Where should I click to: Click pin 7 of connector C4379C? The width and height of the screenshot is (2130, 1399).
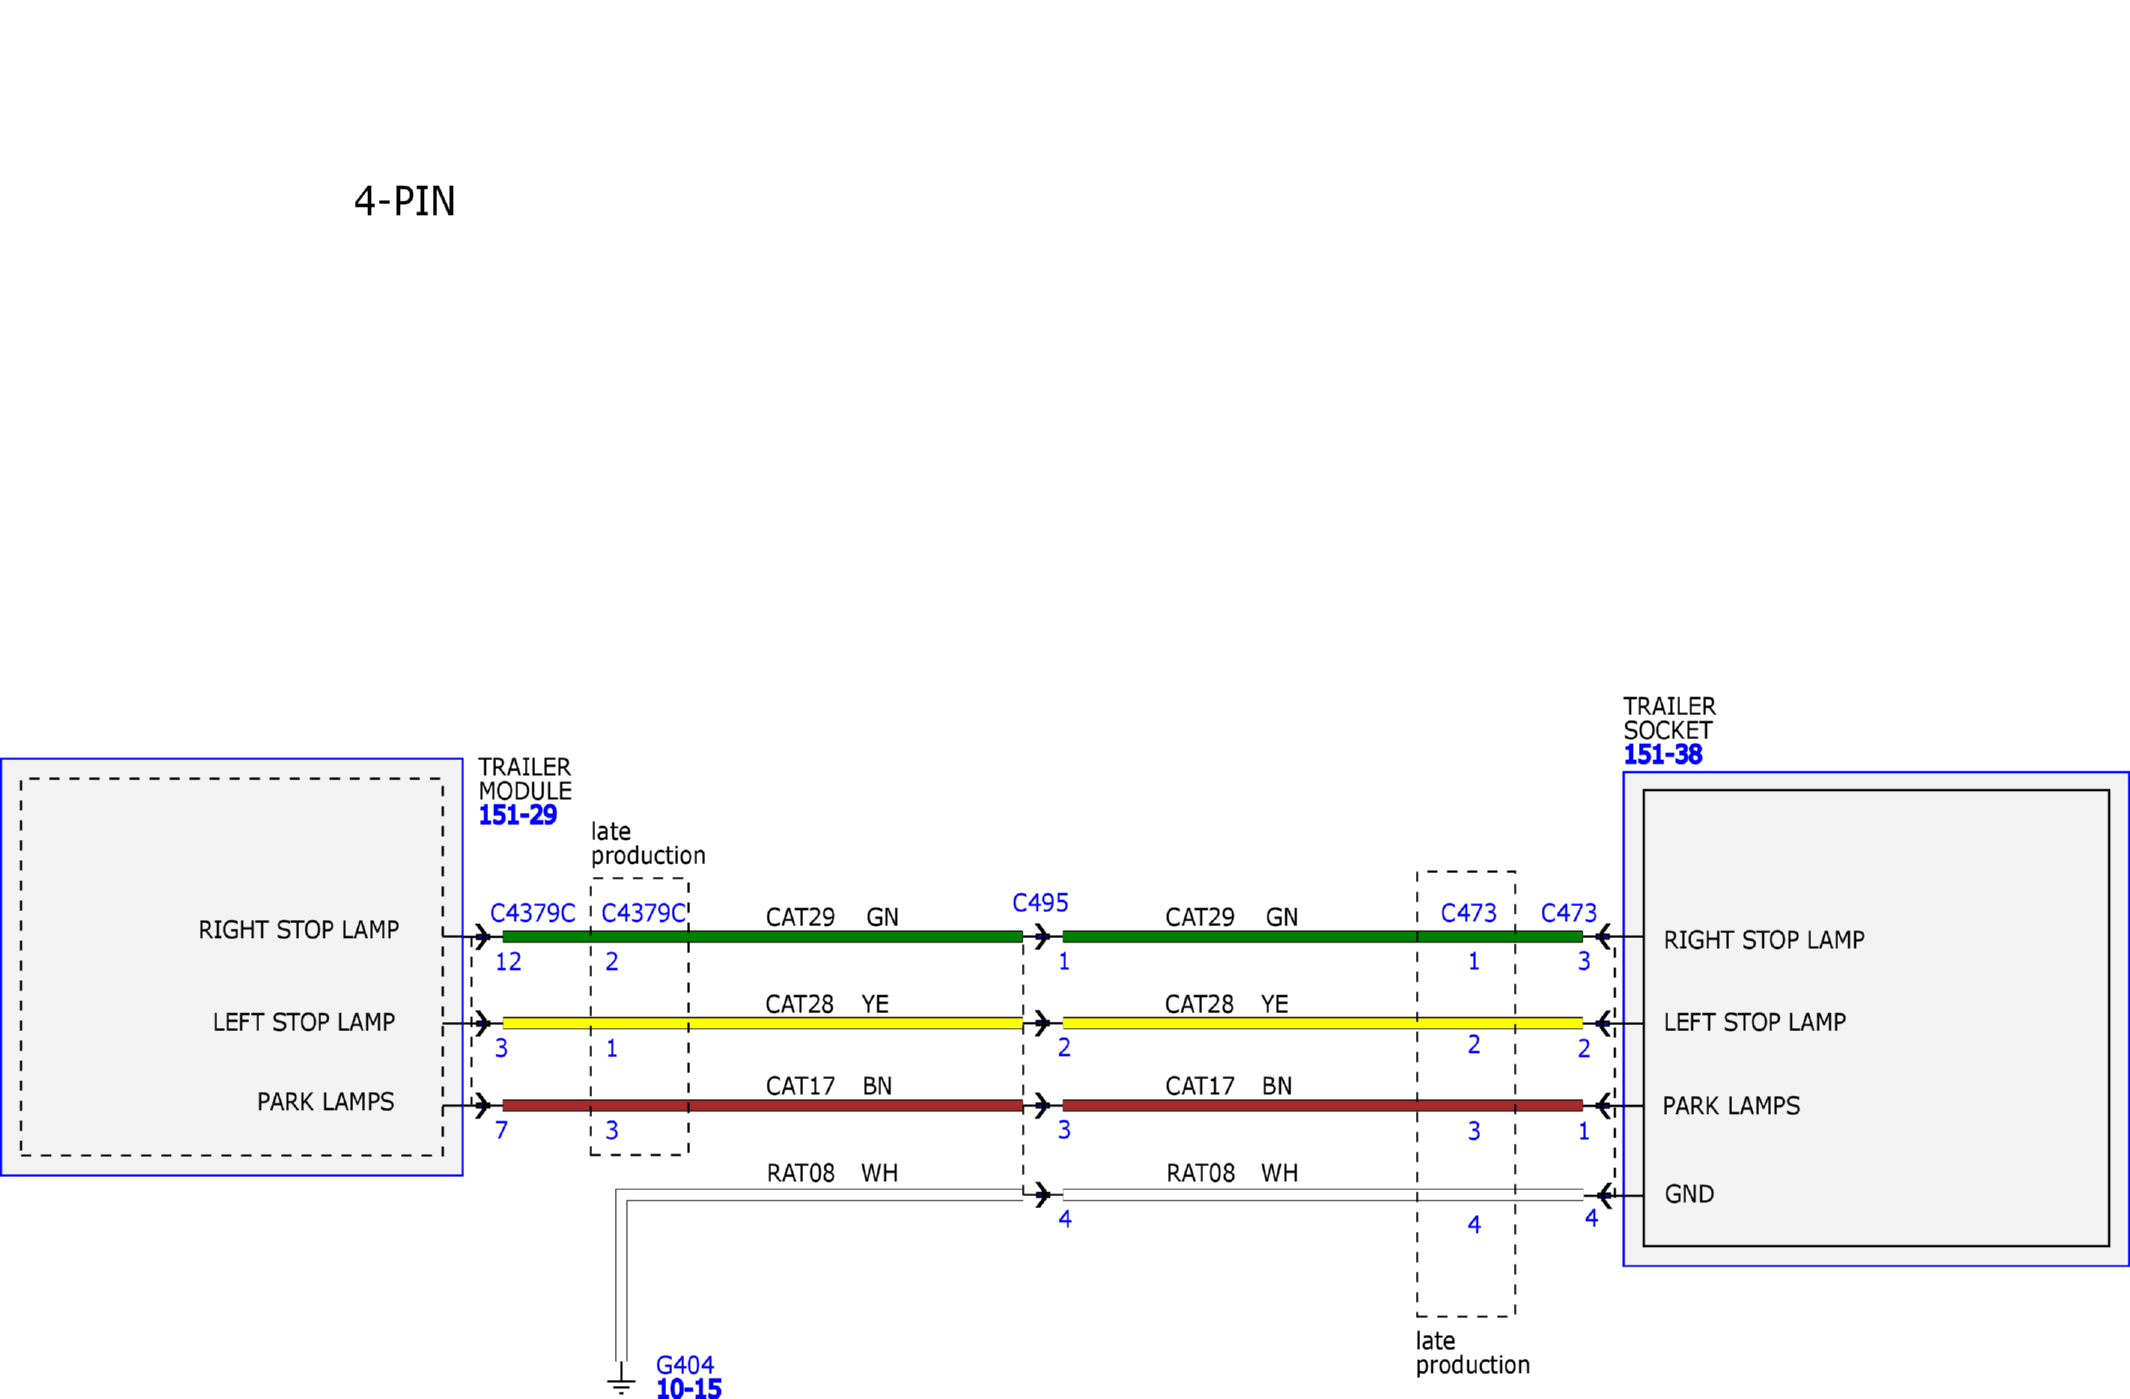[x=501, y=1131]
